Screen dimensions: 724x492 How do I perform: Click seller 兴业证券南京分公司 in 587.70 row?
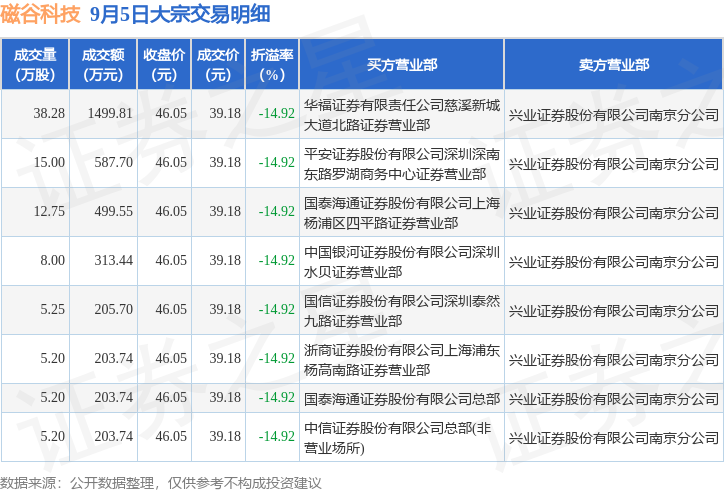[614, 164]
